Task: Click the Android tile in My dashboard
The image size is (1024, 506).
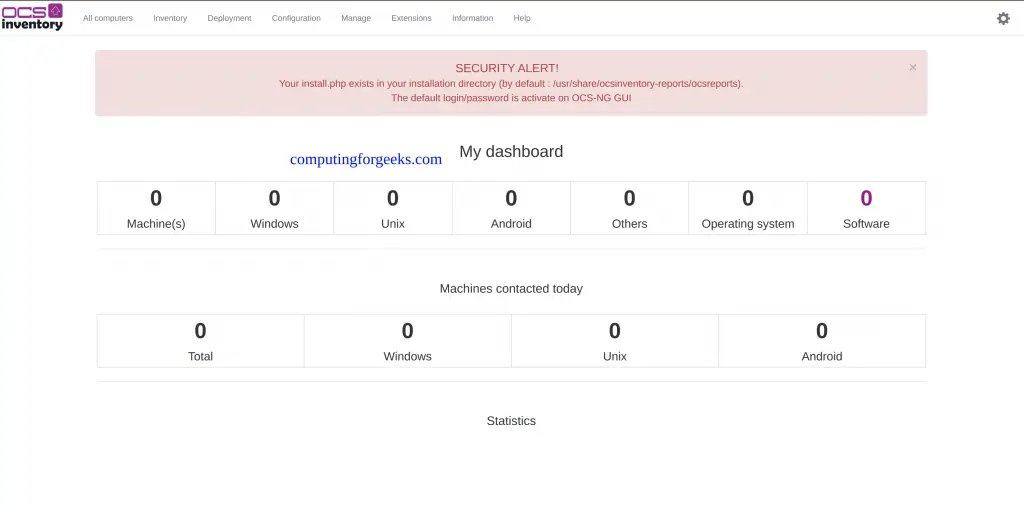Action: [511, 208]
